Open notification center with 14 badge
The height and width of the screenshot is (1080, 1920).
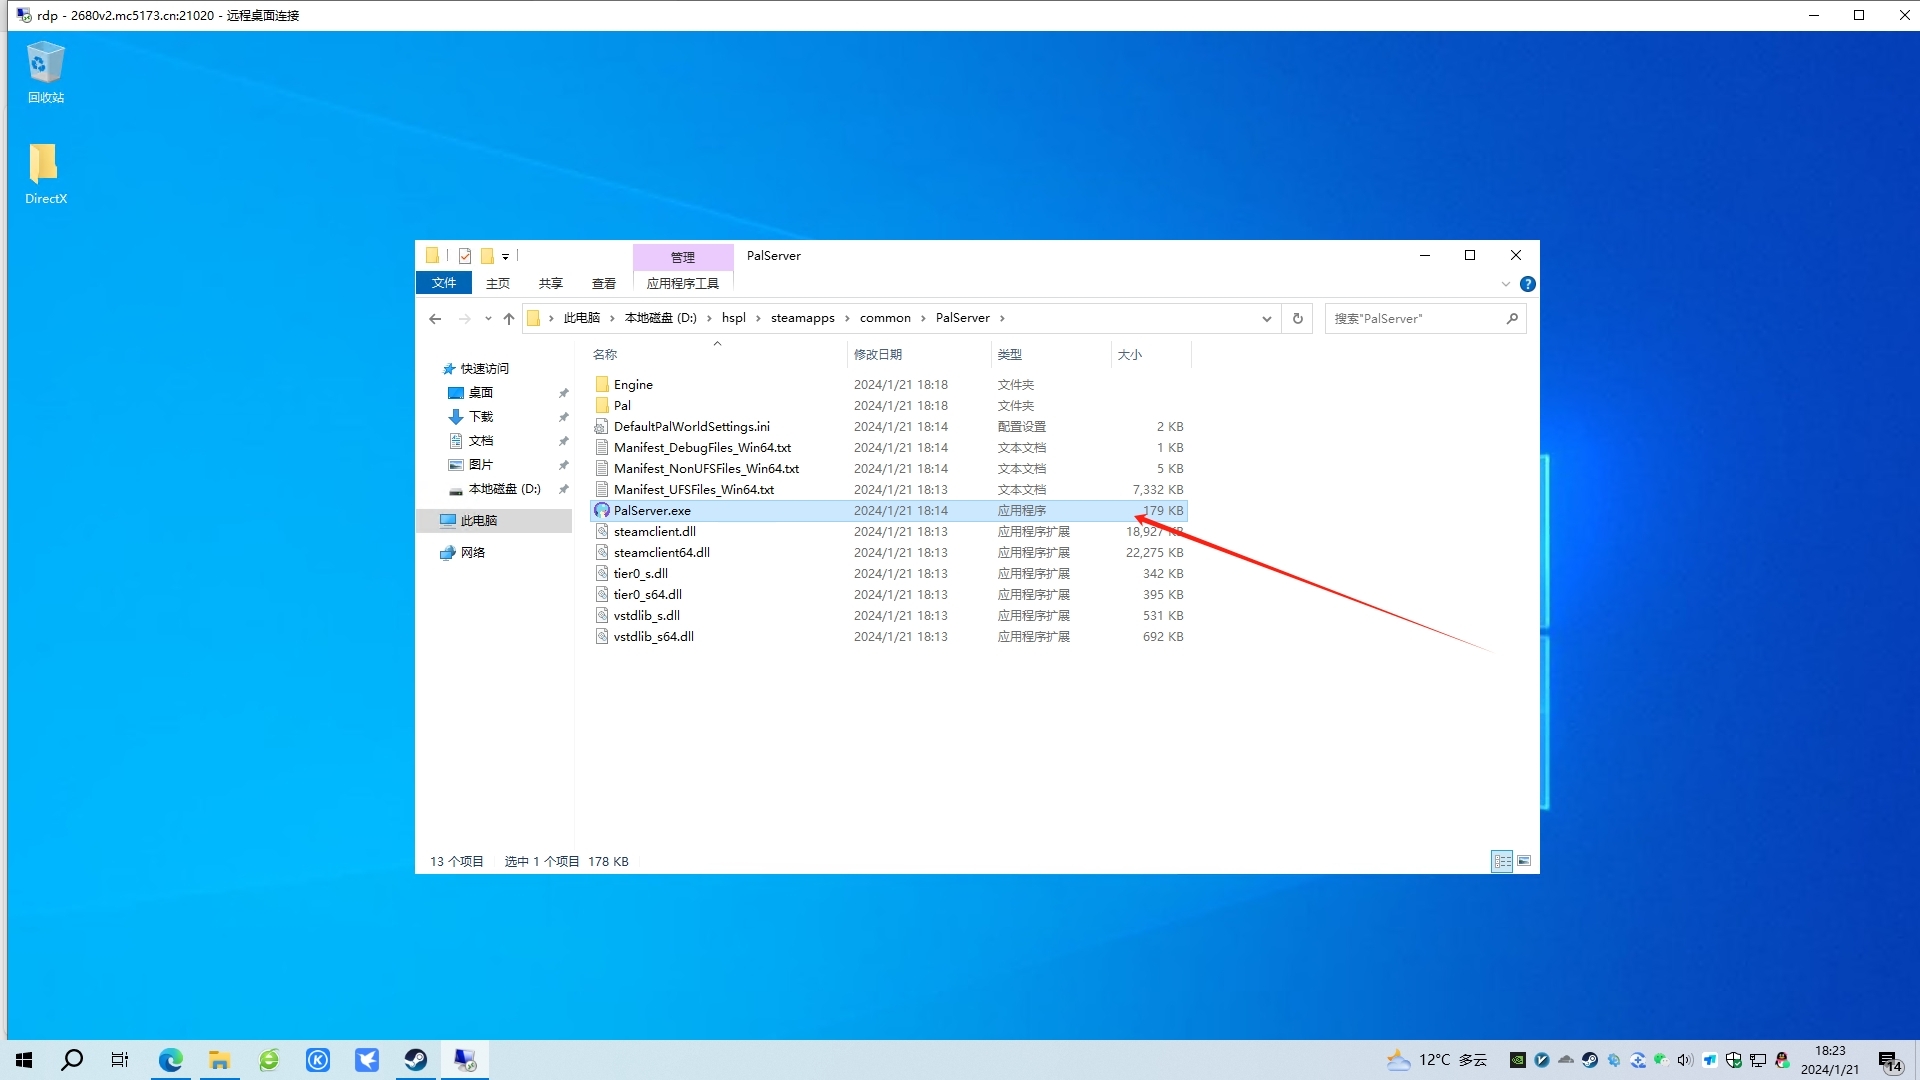pos(1890,1061)
